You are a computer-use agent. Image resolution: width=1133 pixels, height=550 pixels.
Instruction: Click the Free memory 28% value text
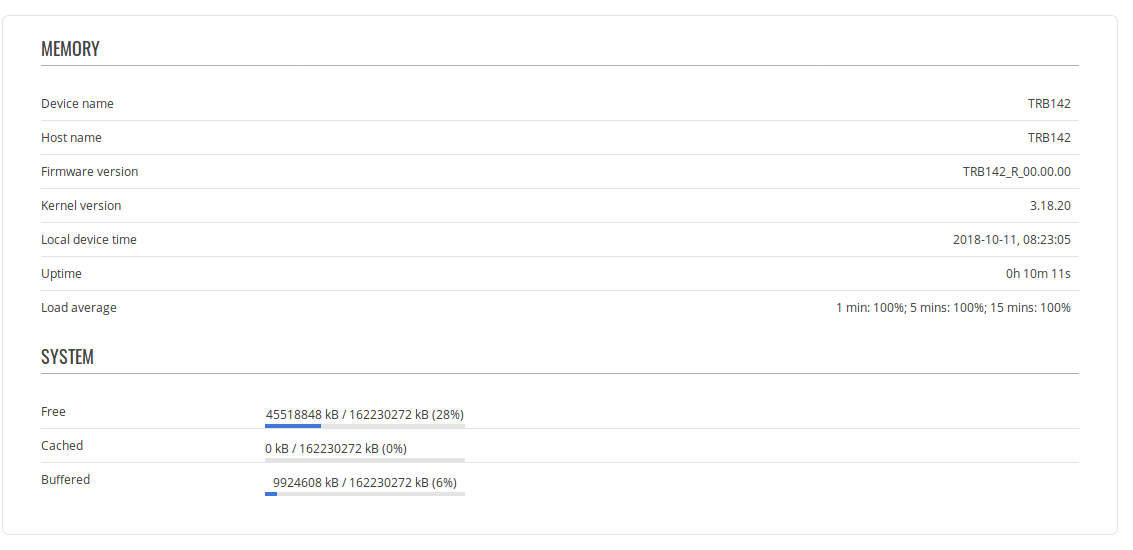364,414
